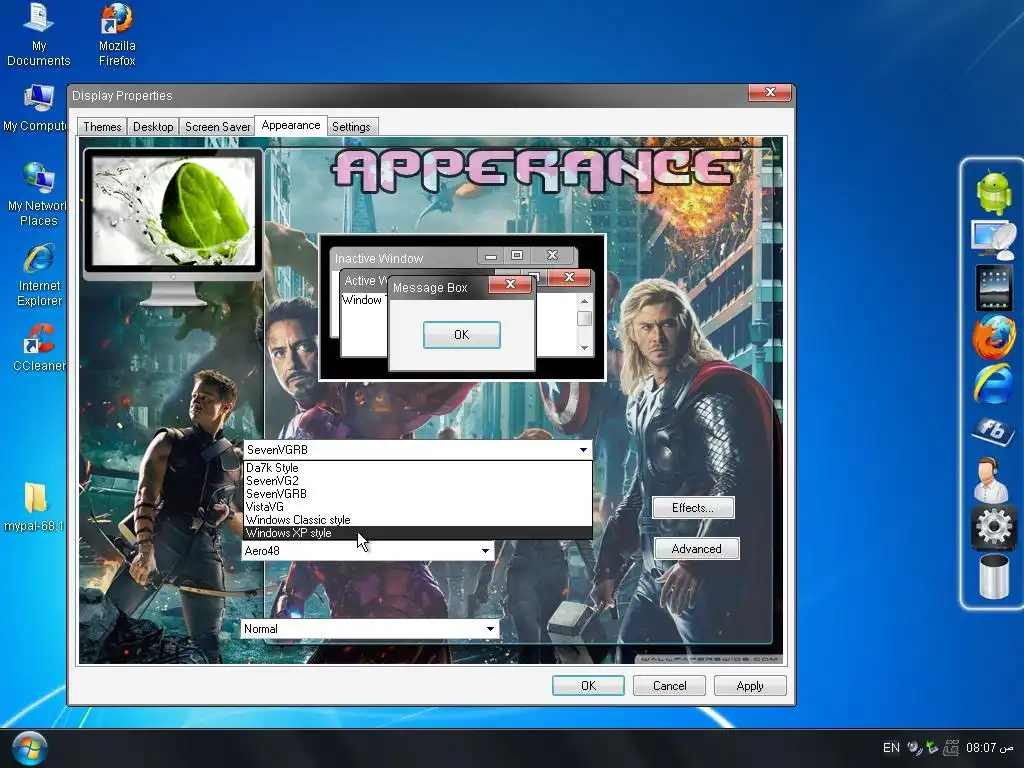
Task: Open the recycle bin icon in the dock
Action: 993,576
